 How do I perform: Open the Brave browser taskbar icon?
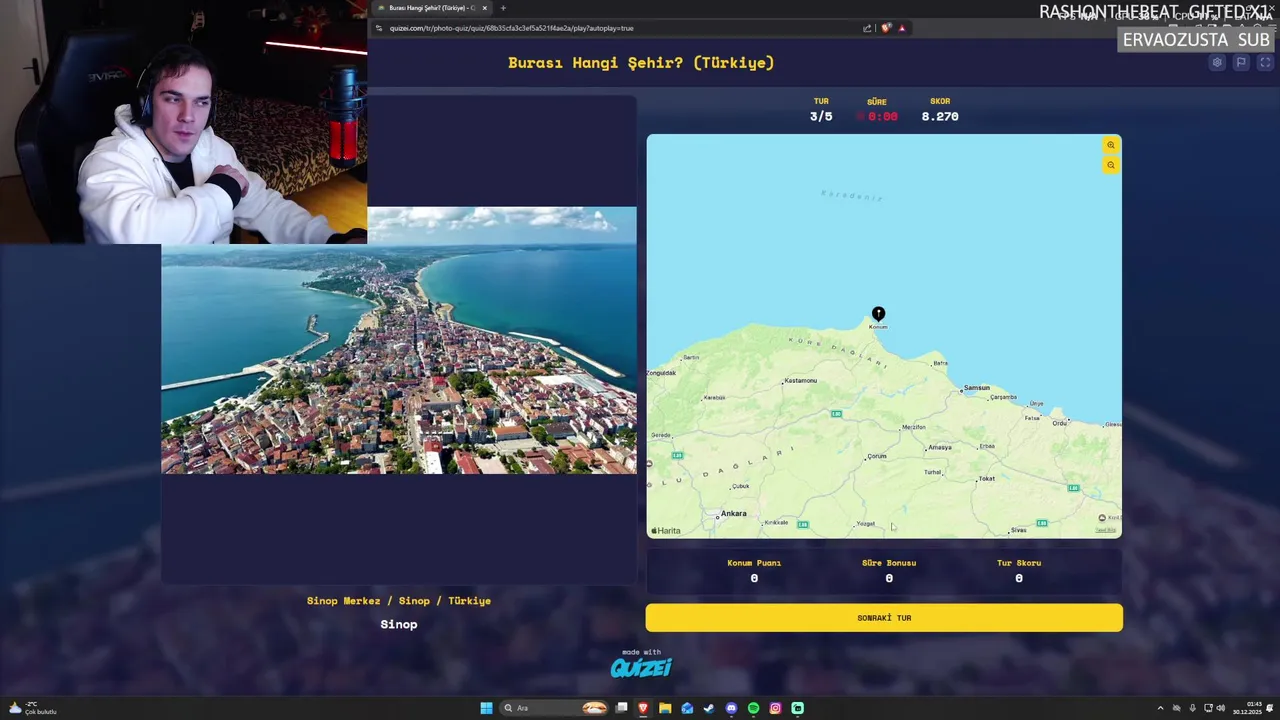point(643,708)
